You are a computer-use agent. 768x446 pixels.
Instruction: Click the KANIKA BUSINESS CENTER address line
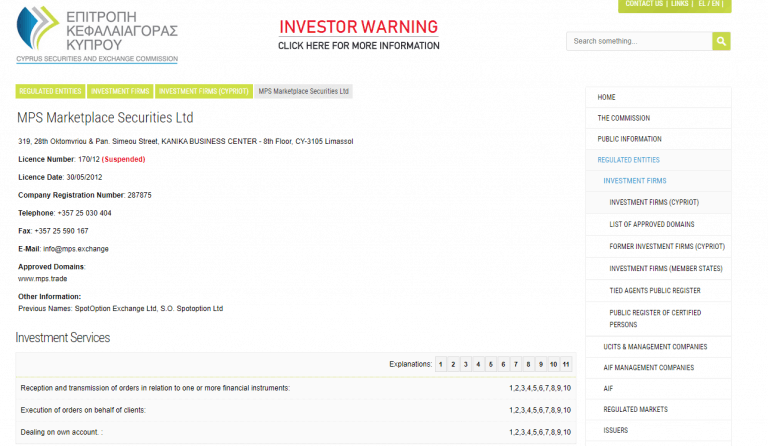(x=186, y=141)
